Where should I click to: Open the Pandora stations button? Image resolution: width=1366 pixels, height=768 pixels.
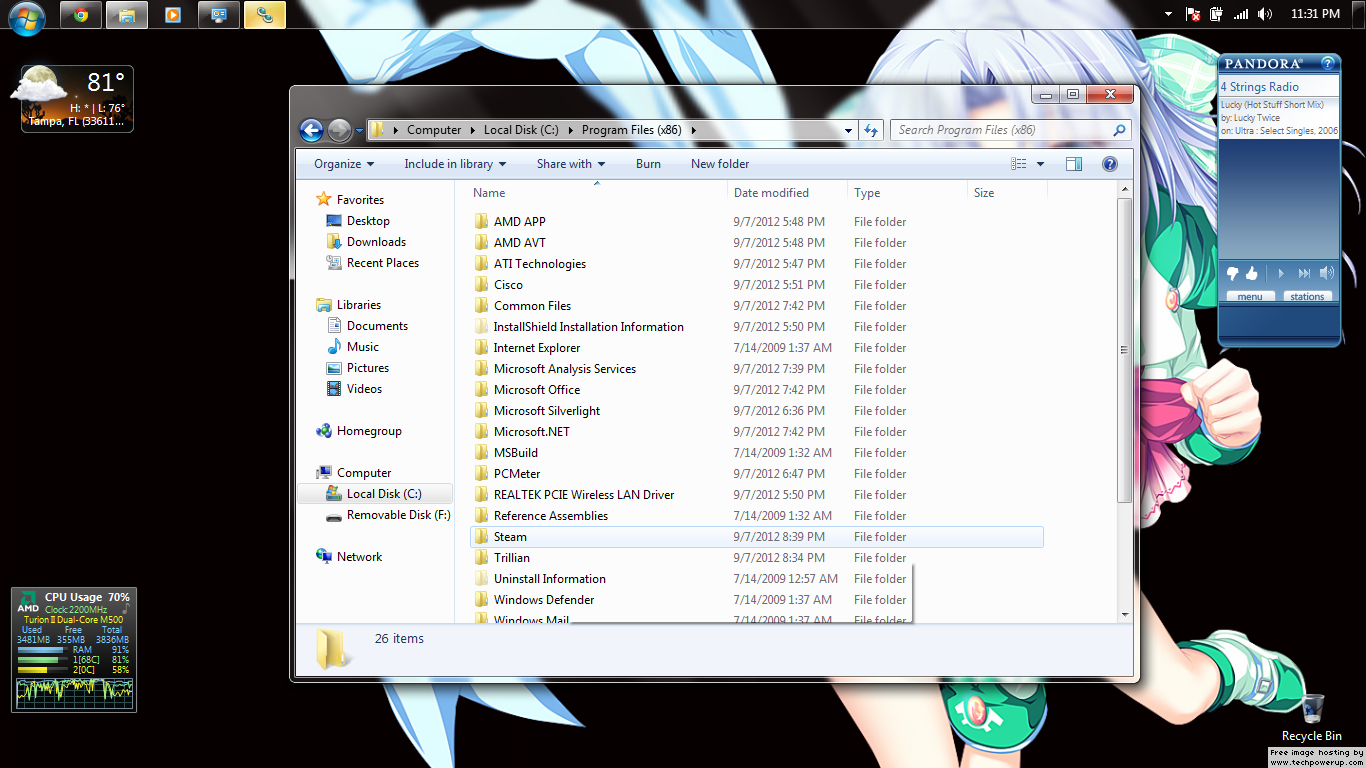click(x=1307, y=297)
